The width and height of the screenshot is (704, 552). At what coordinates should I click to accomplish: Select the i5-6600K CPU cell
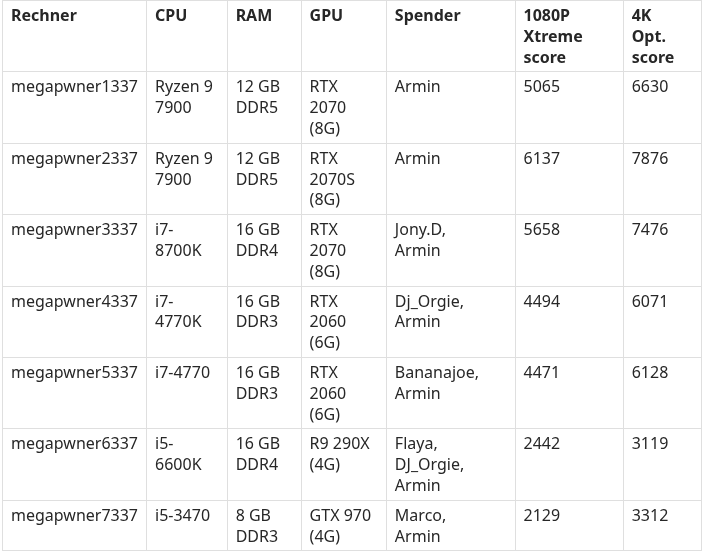pyautogui.click(x=178, y=454)
